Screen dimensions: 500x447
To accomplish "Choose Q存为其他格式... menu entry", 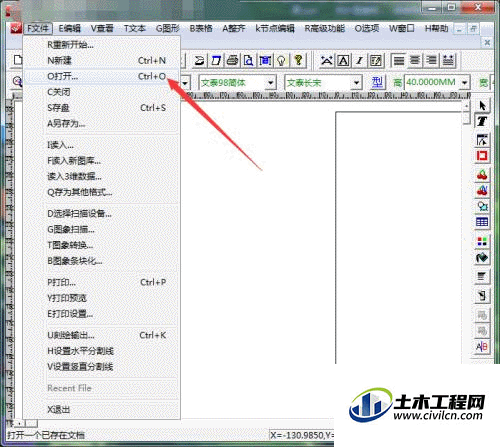I will (103, 192).
